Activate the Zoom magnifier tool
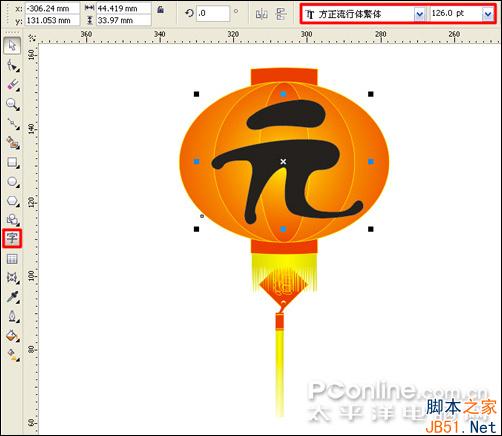 pyautogui.click(x=12, y=104)
